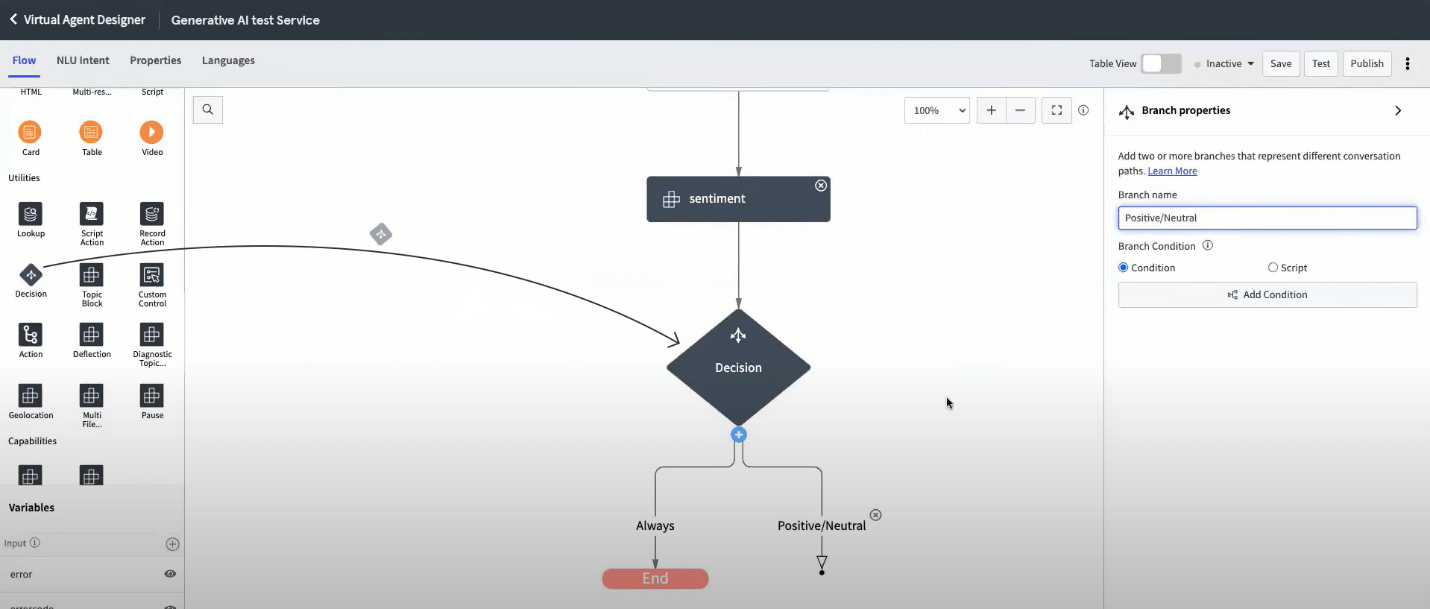Click the Branch Condition info icon
The image size is (1430, 609).
click(x=1207, y=245)
